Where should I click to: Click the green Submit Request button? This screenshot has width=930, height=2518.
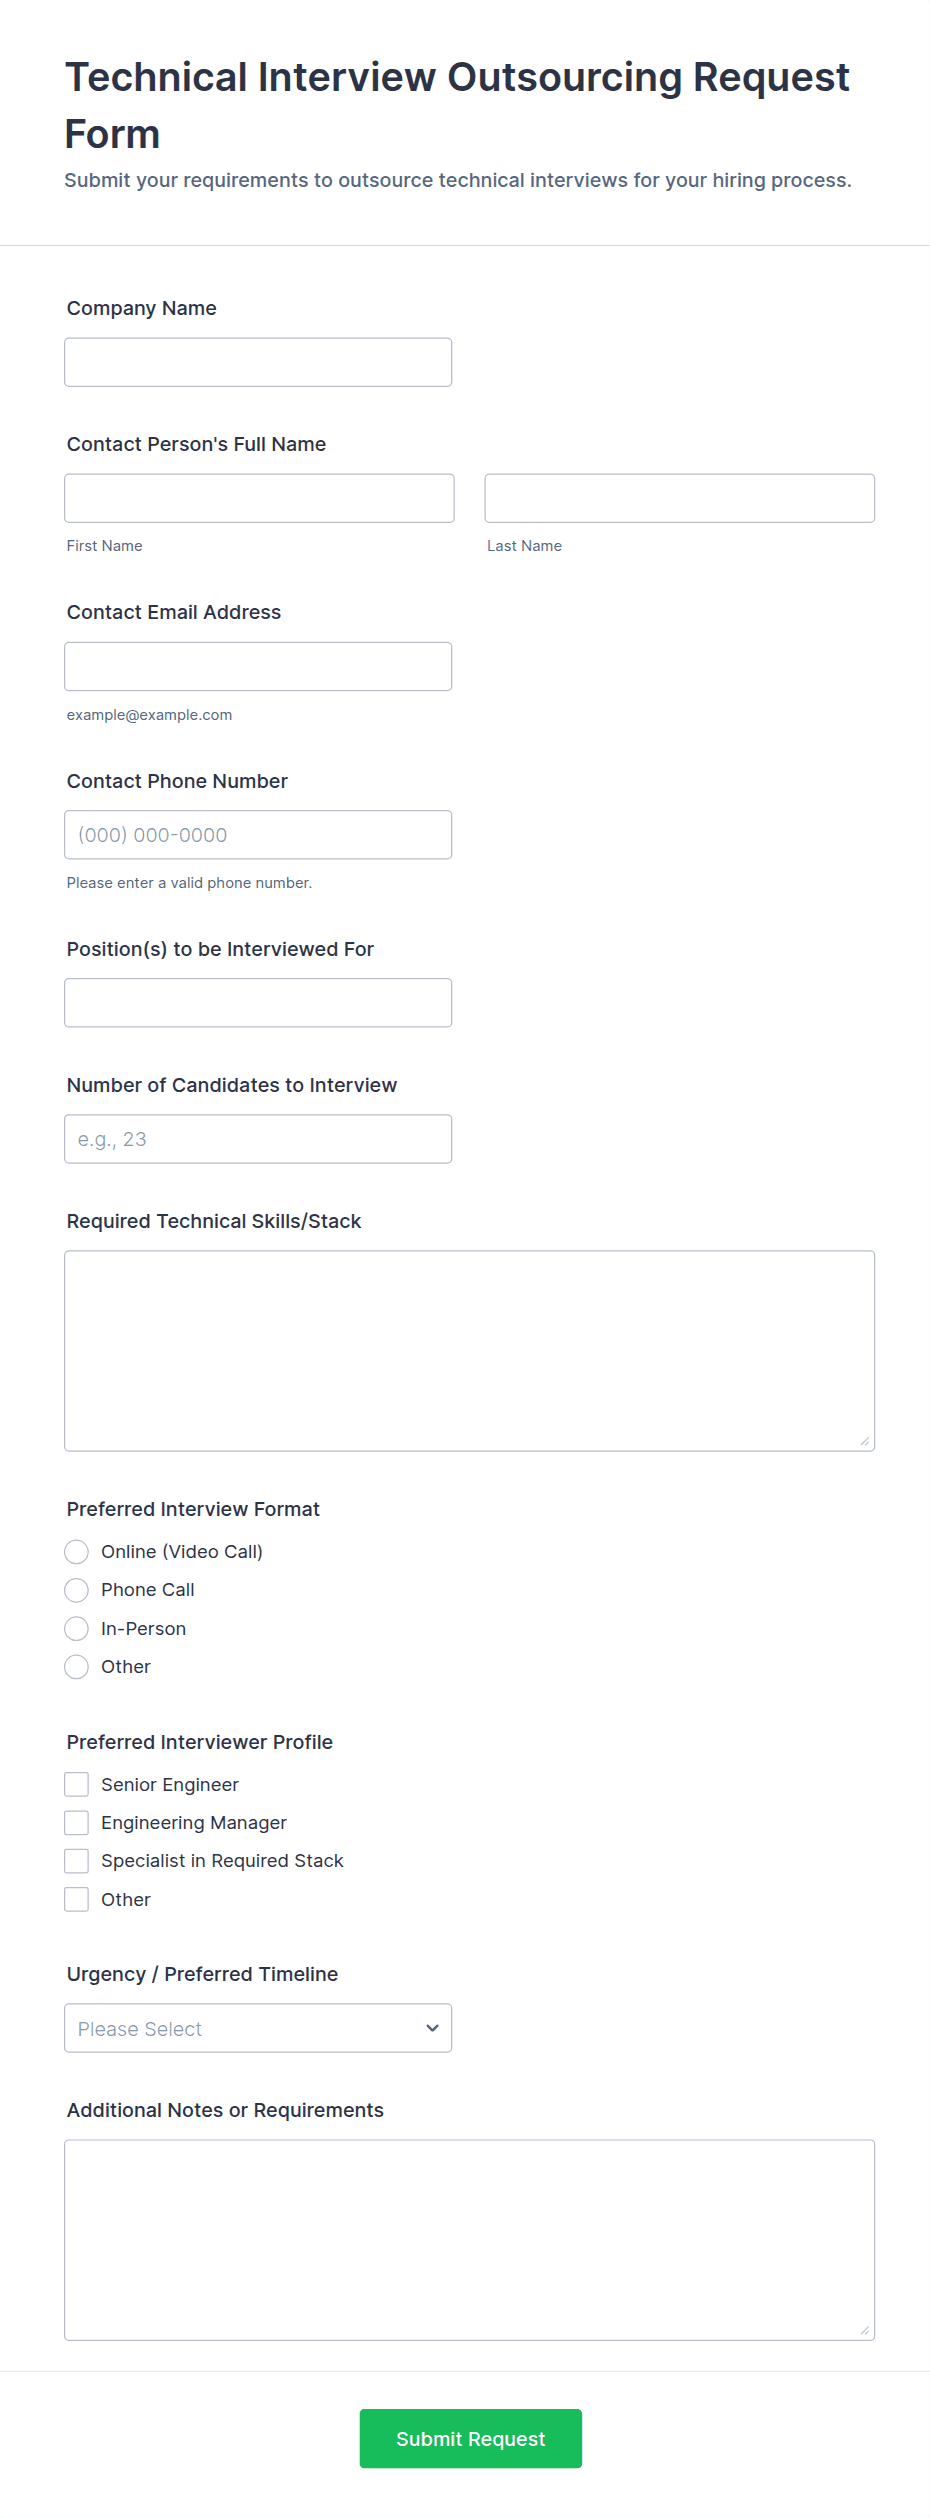[470, 2438]
